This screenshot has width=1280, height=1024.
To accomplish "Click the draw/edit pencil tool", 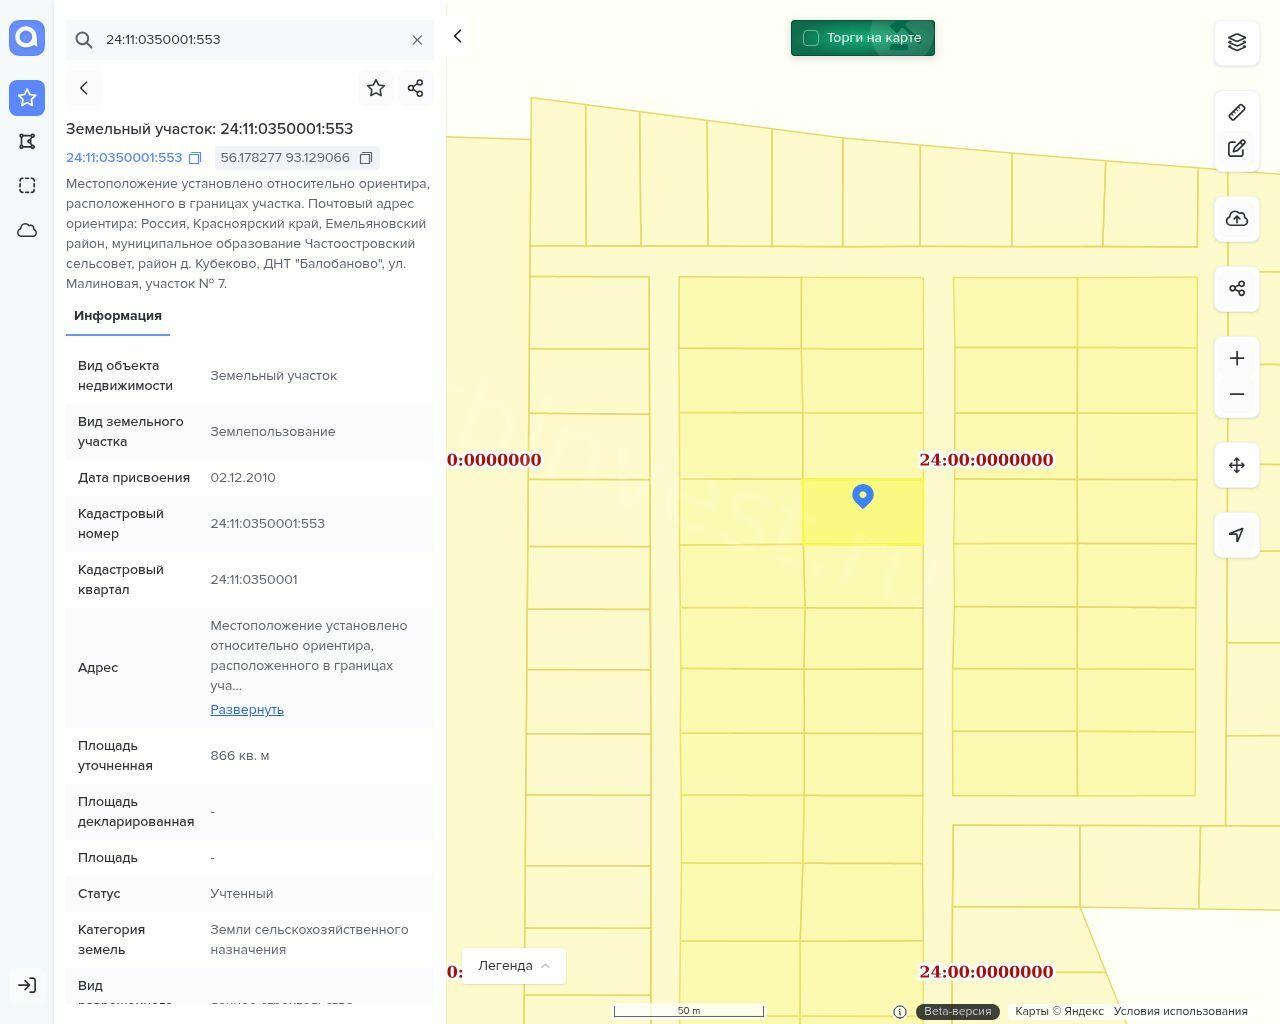I will click(x=1237, y=148).
